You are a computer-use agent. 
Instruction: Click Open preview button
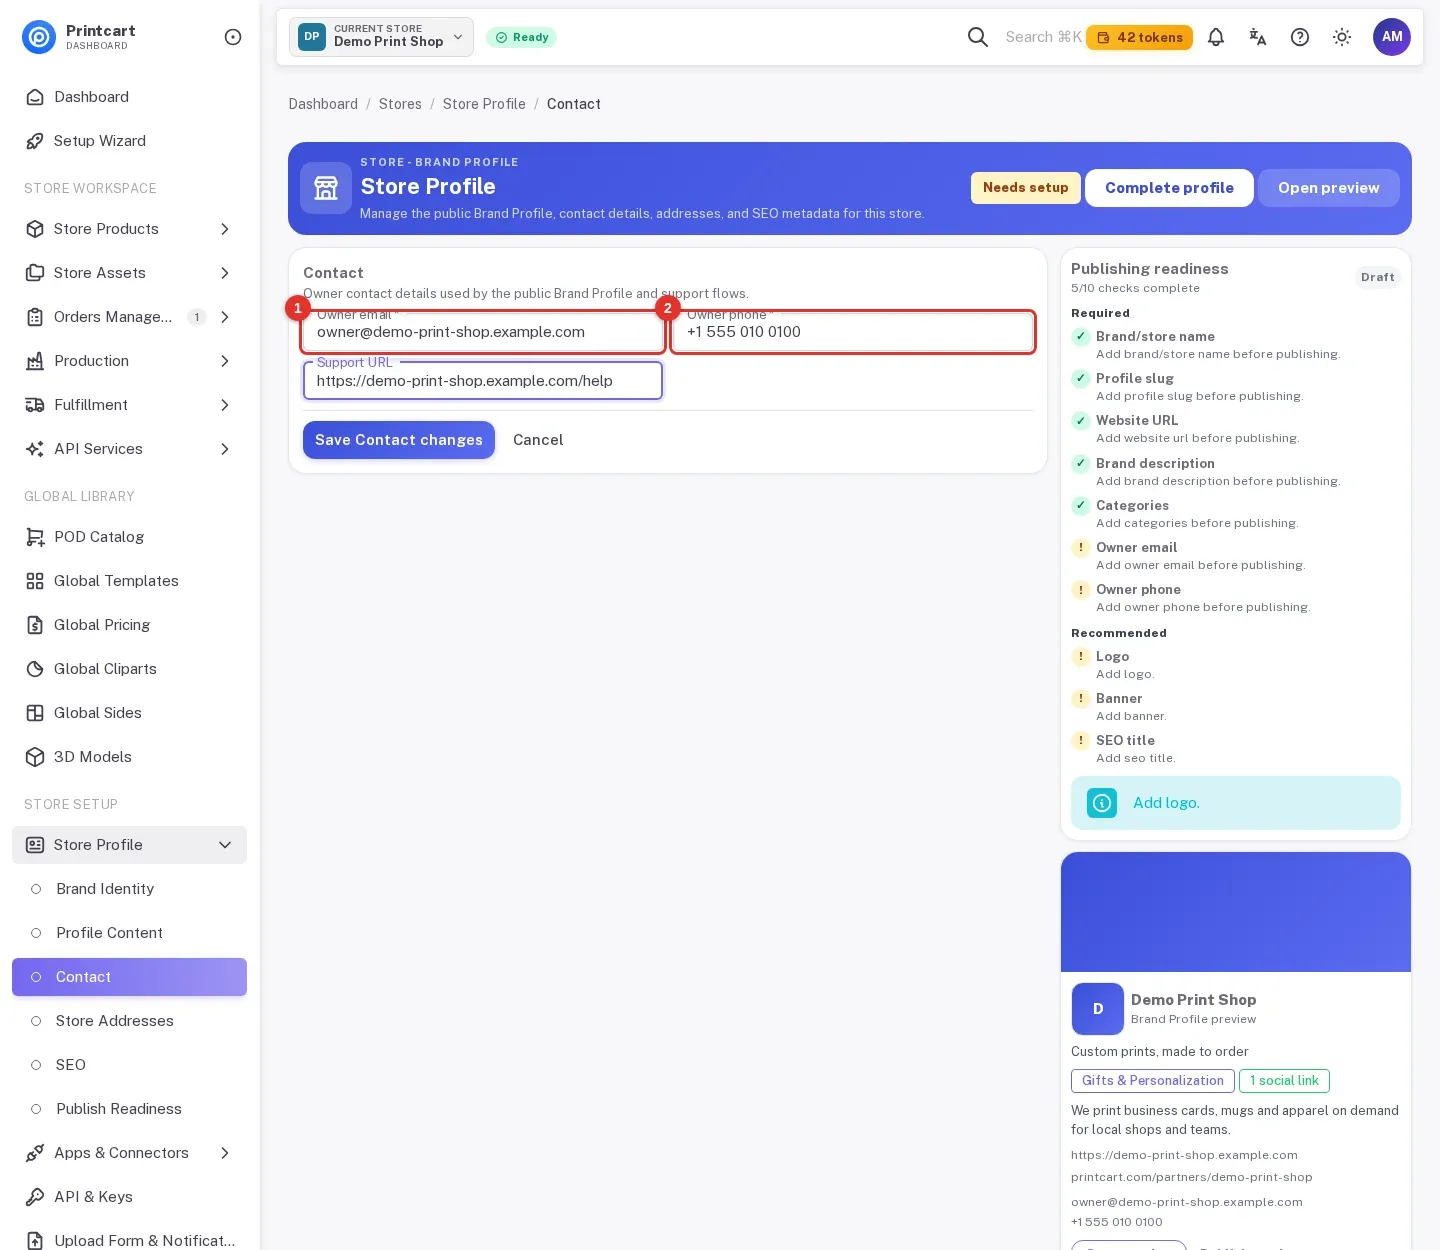[x=1328, y=188]
